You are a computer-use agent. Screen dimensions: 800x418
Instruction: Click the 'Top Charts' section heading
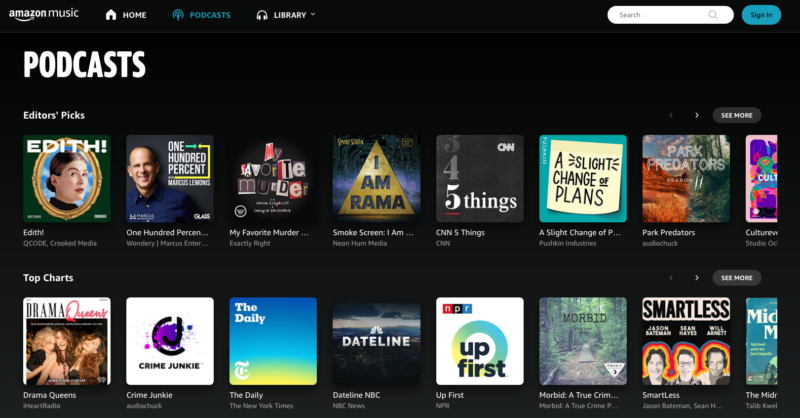[x=48, y=278]
